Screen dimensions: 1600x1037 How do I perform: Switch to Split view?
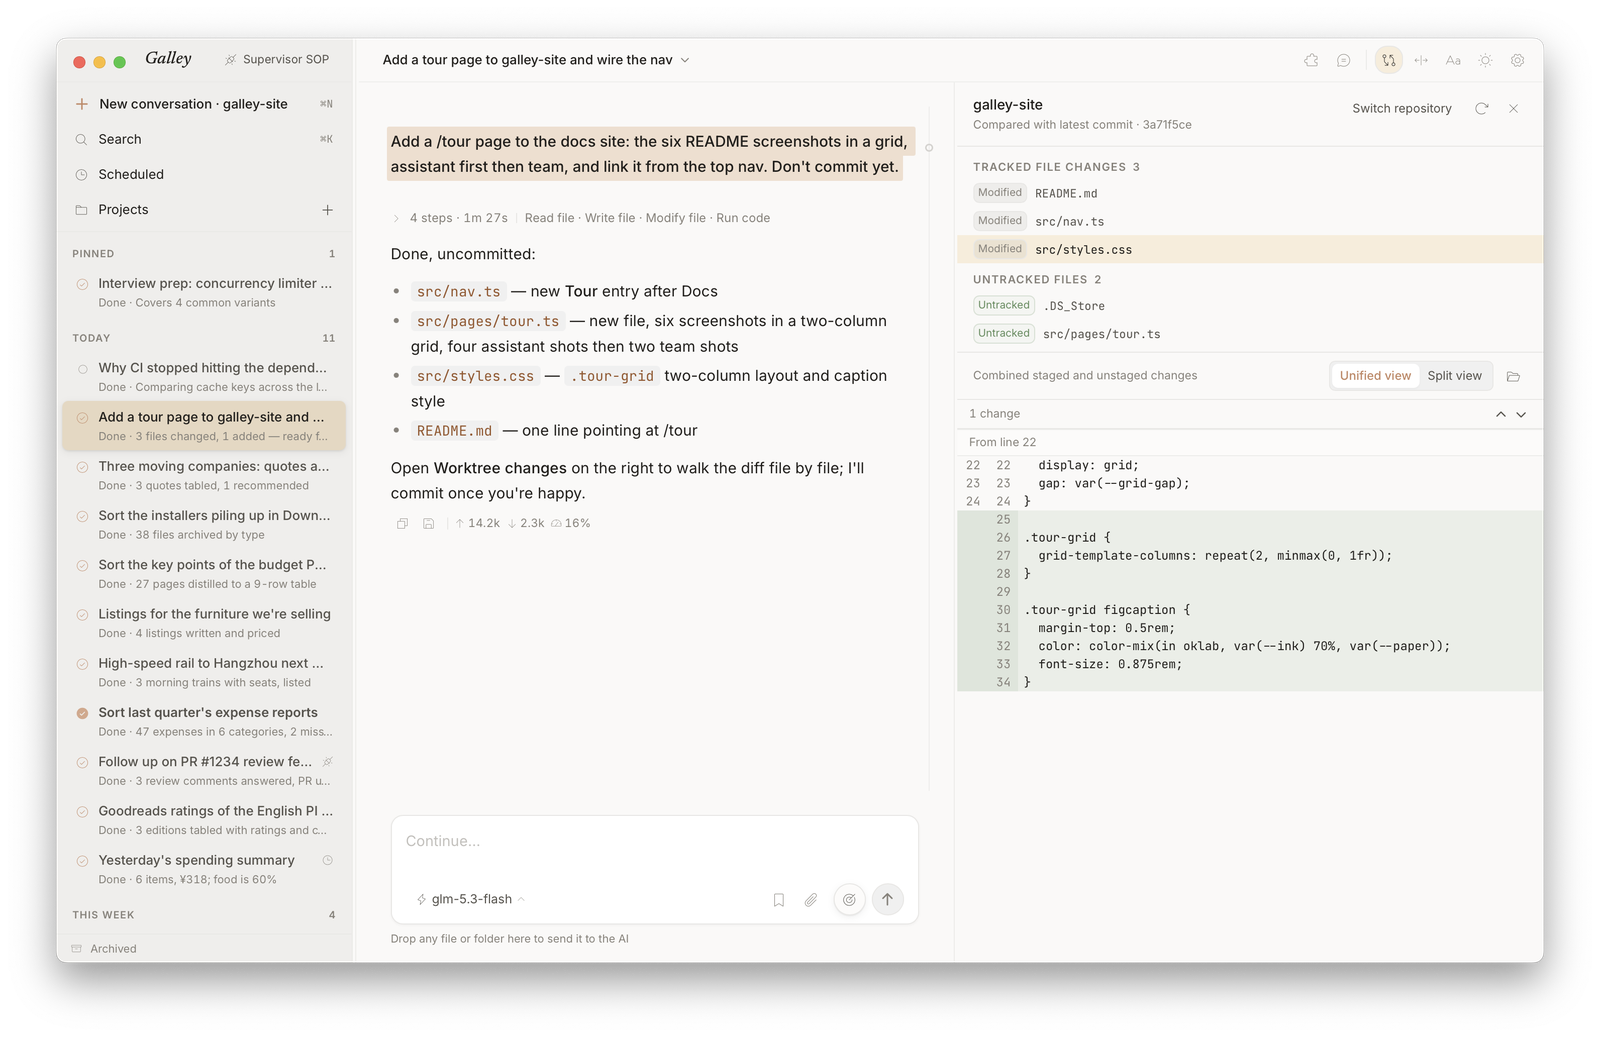point(1454,376)
